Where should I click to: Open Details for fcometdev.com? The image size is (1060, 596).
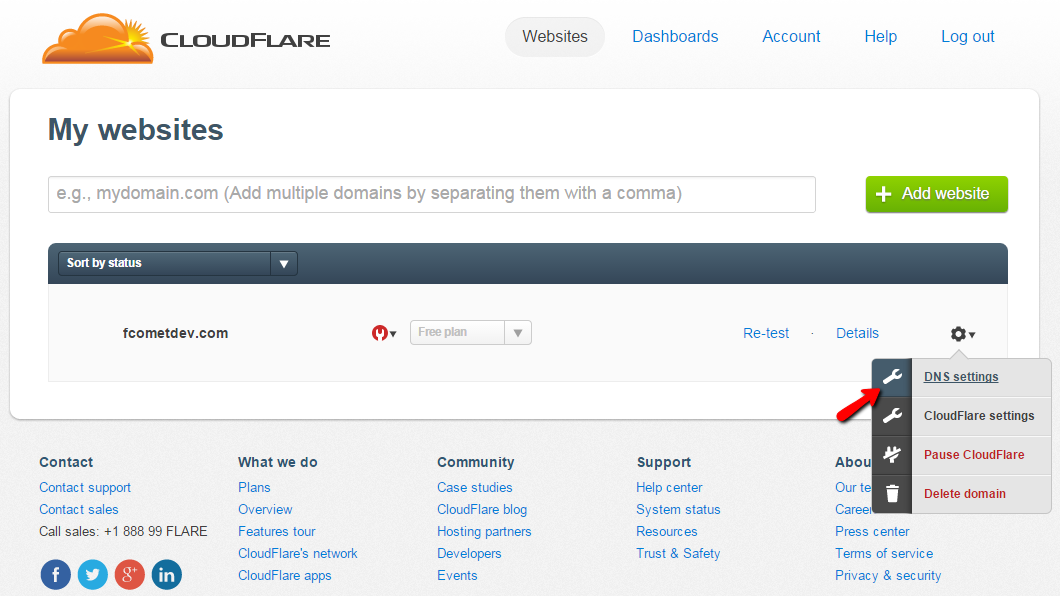857,333
